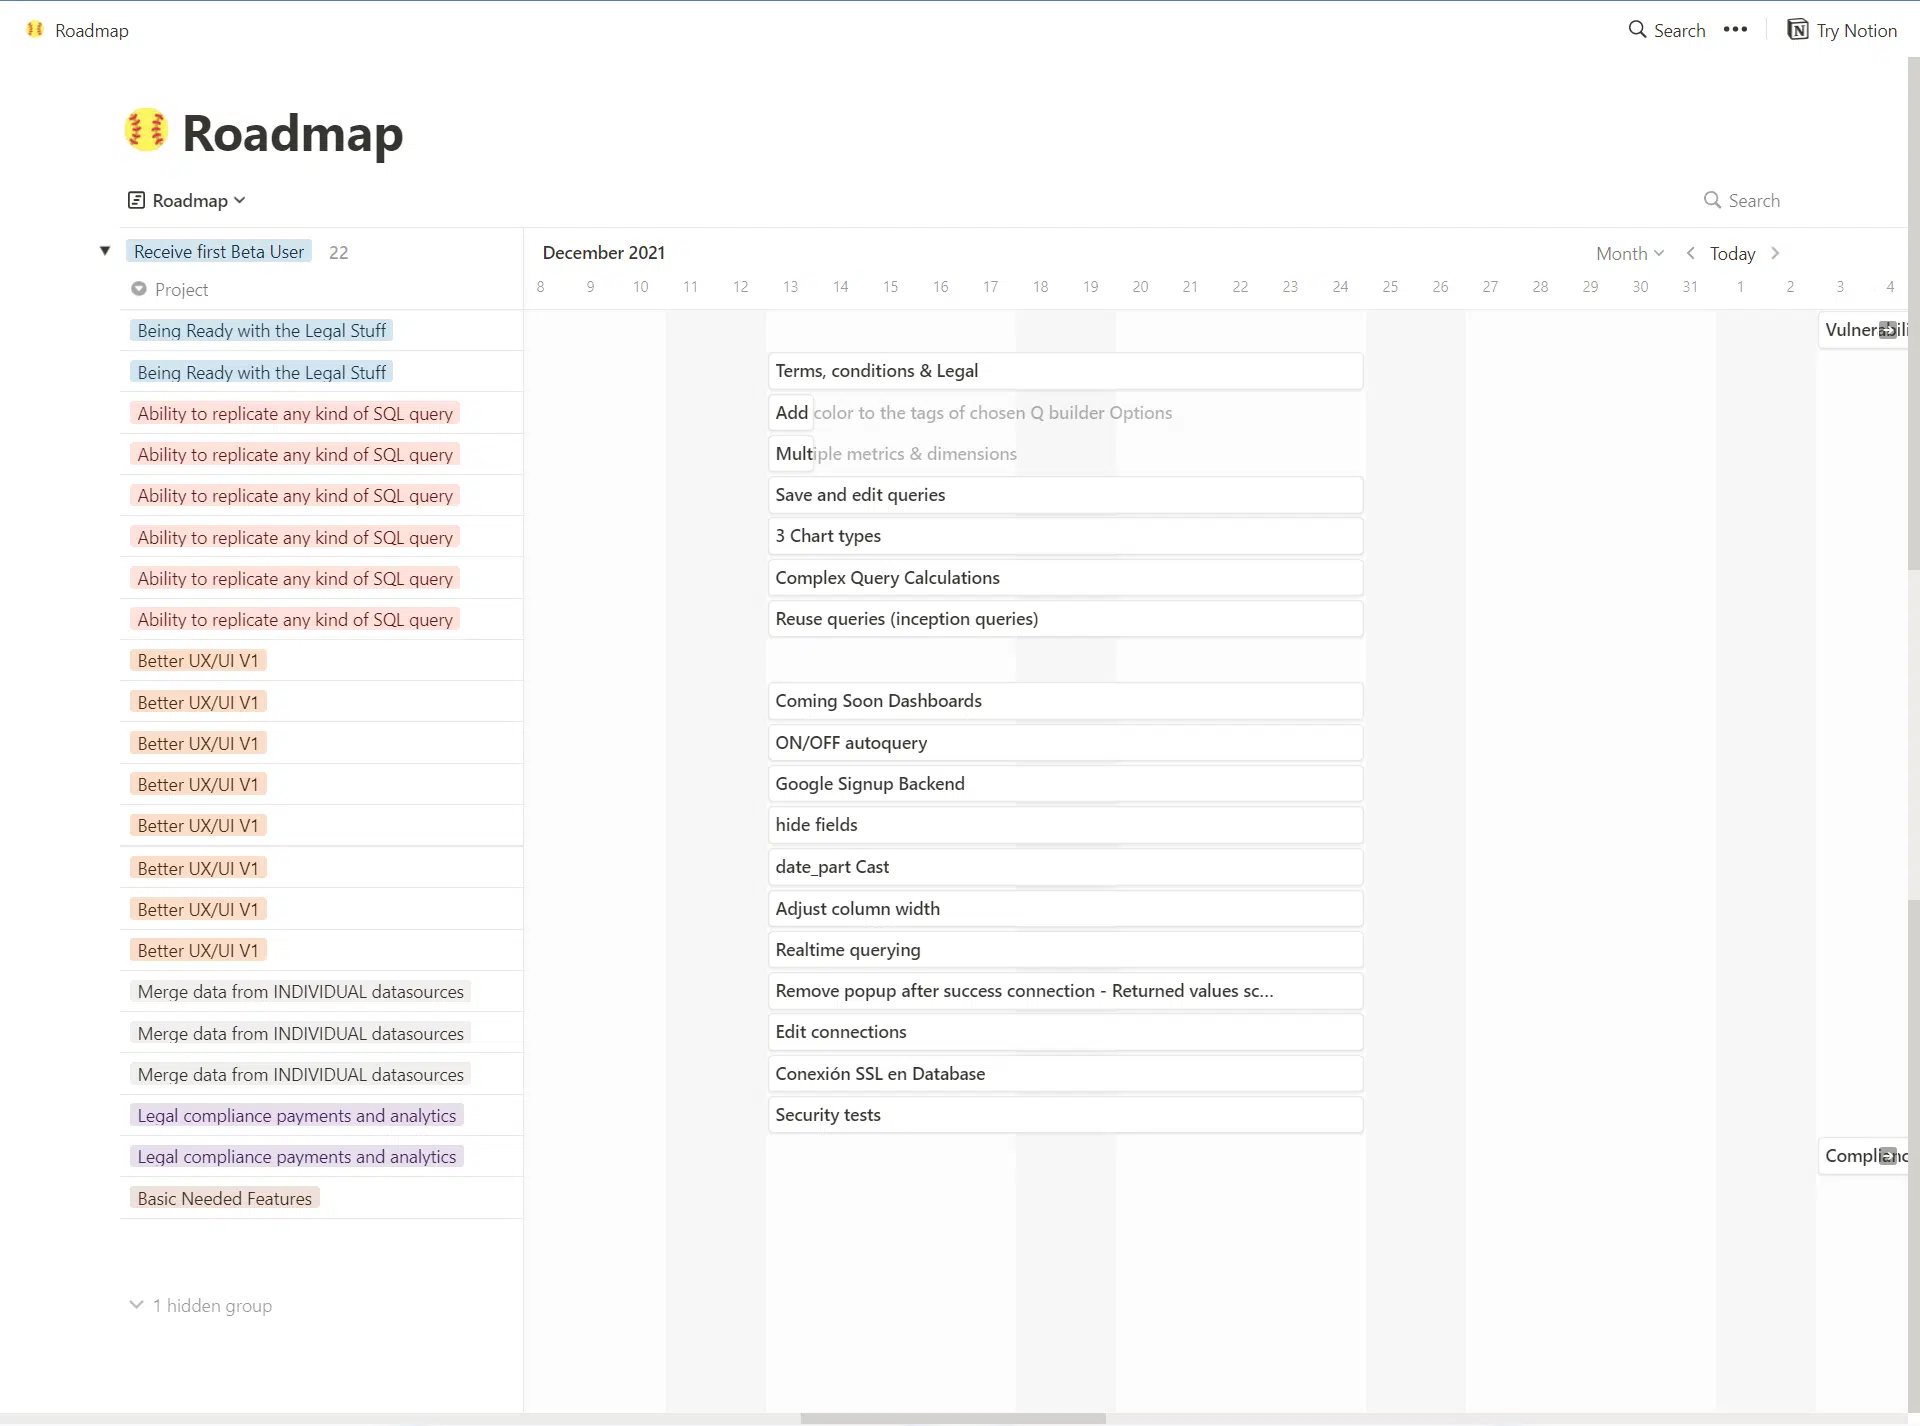Click the database search magnifier icon
Image resolution: width=1920 pixels, height=1426 pixels.
[x=1712, y=200]
